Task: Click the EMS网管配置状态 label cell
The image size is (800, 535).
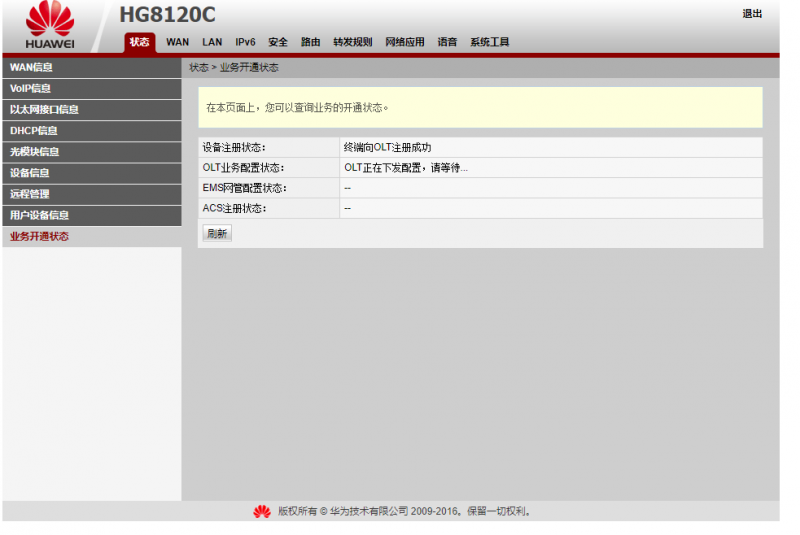Action: tap(269, 188)
